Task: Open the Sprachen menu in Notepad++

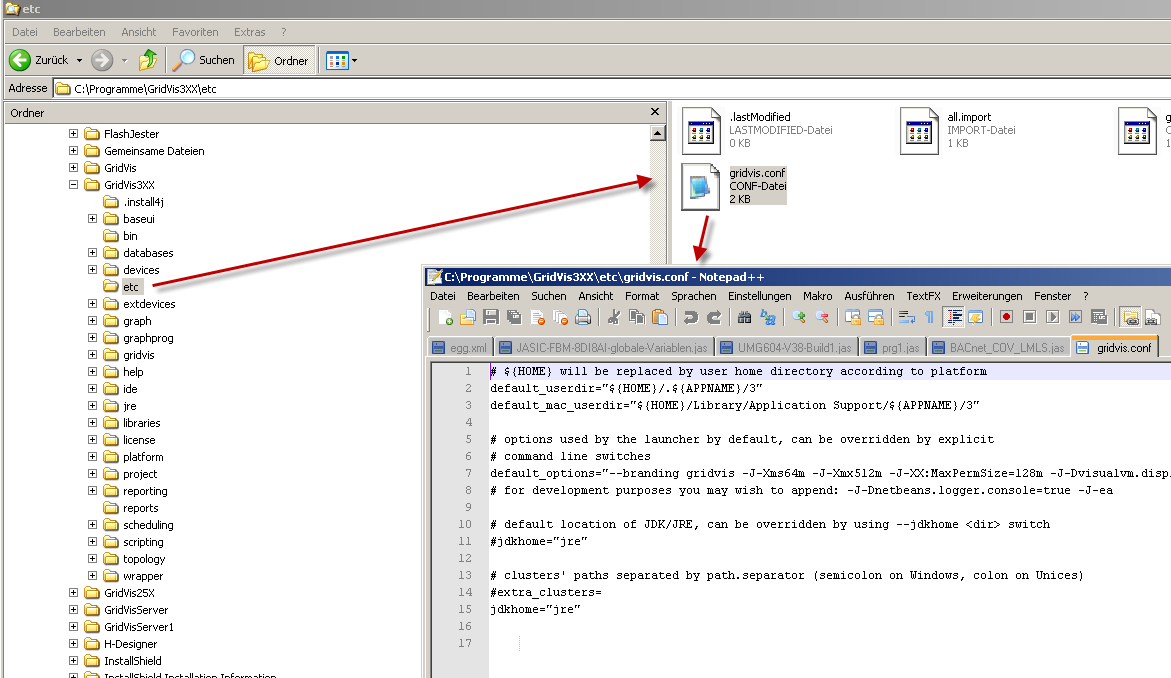Action: pos(693,296)
